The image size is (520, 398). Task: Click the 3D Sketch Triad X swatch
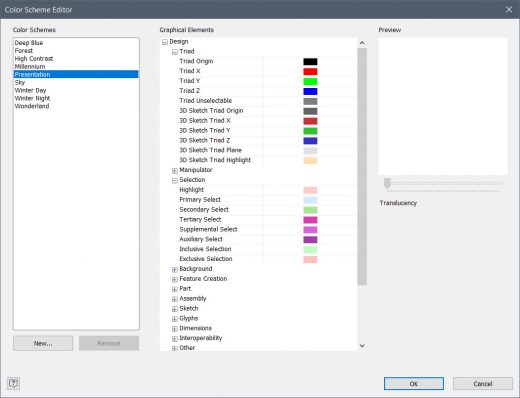(x=310, y=121)
